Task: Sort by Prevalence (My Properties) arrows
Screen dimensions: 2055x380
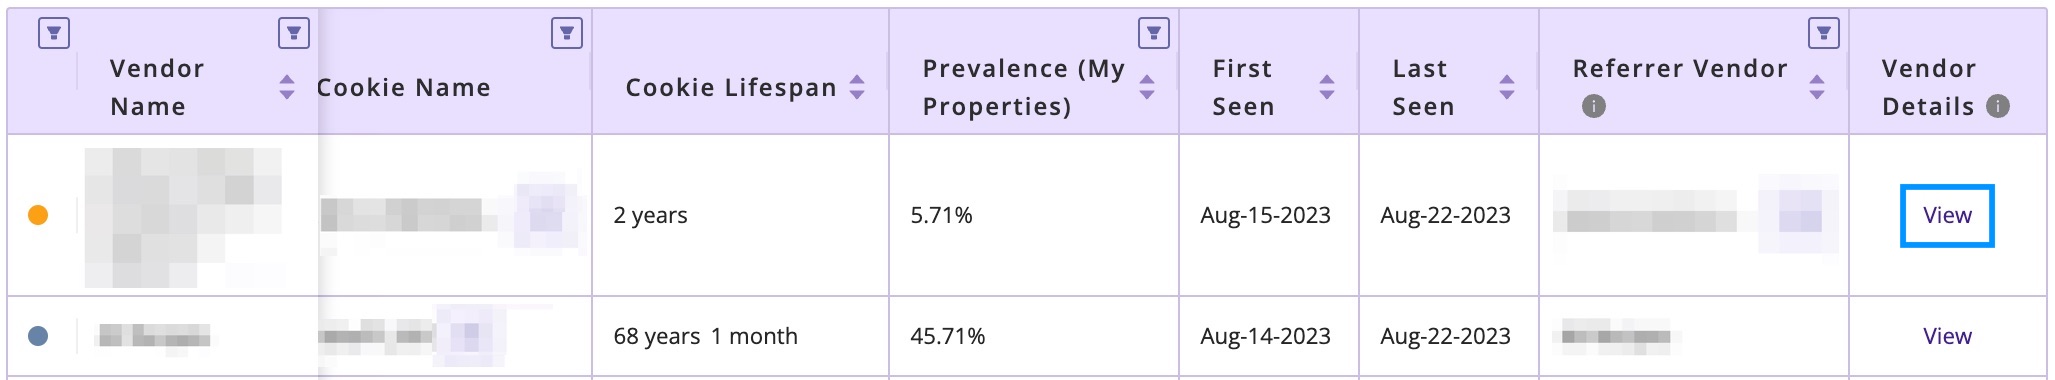Action: click(1147, 87)
